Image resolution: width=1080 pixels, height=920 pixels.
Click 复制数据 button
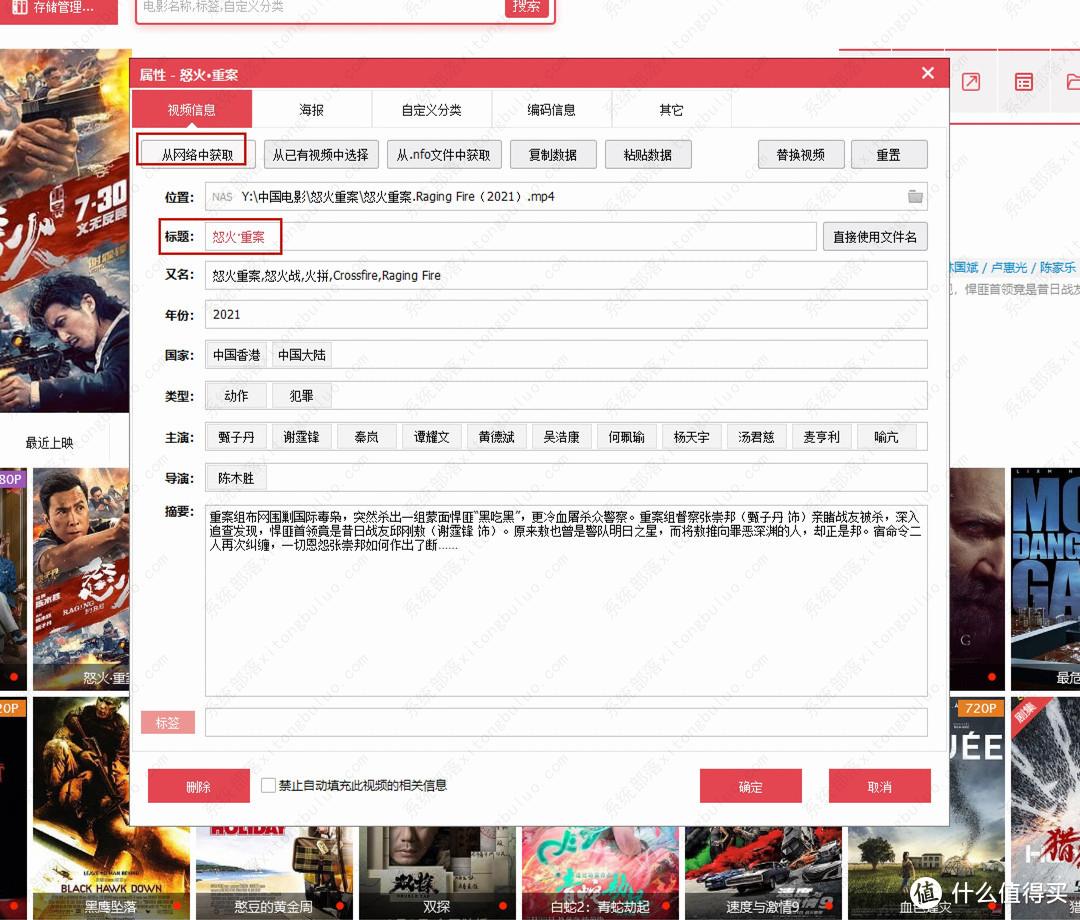552,155
